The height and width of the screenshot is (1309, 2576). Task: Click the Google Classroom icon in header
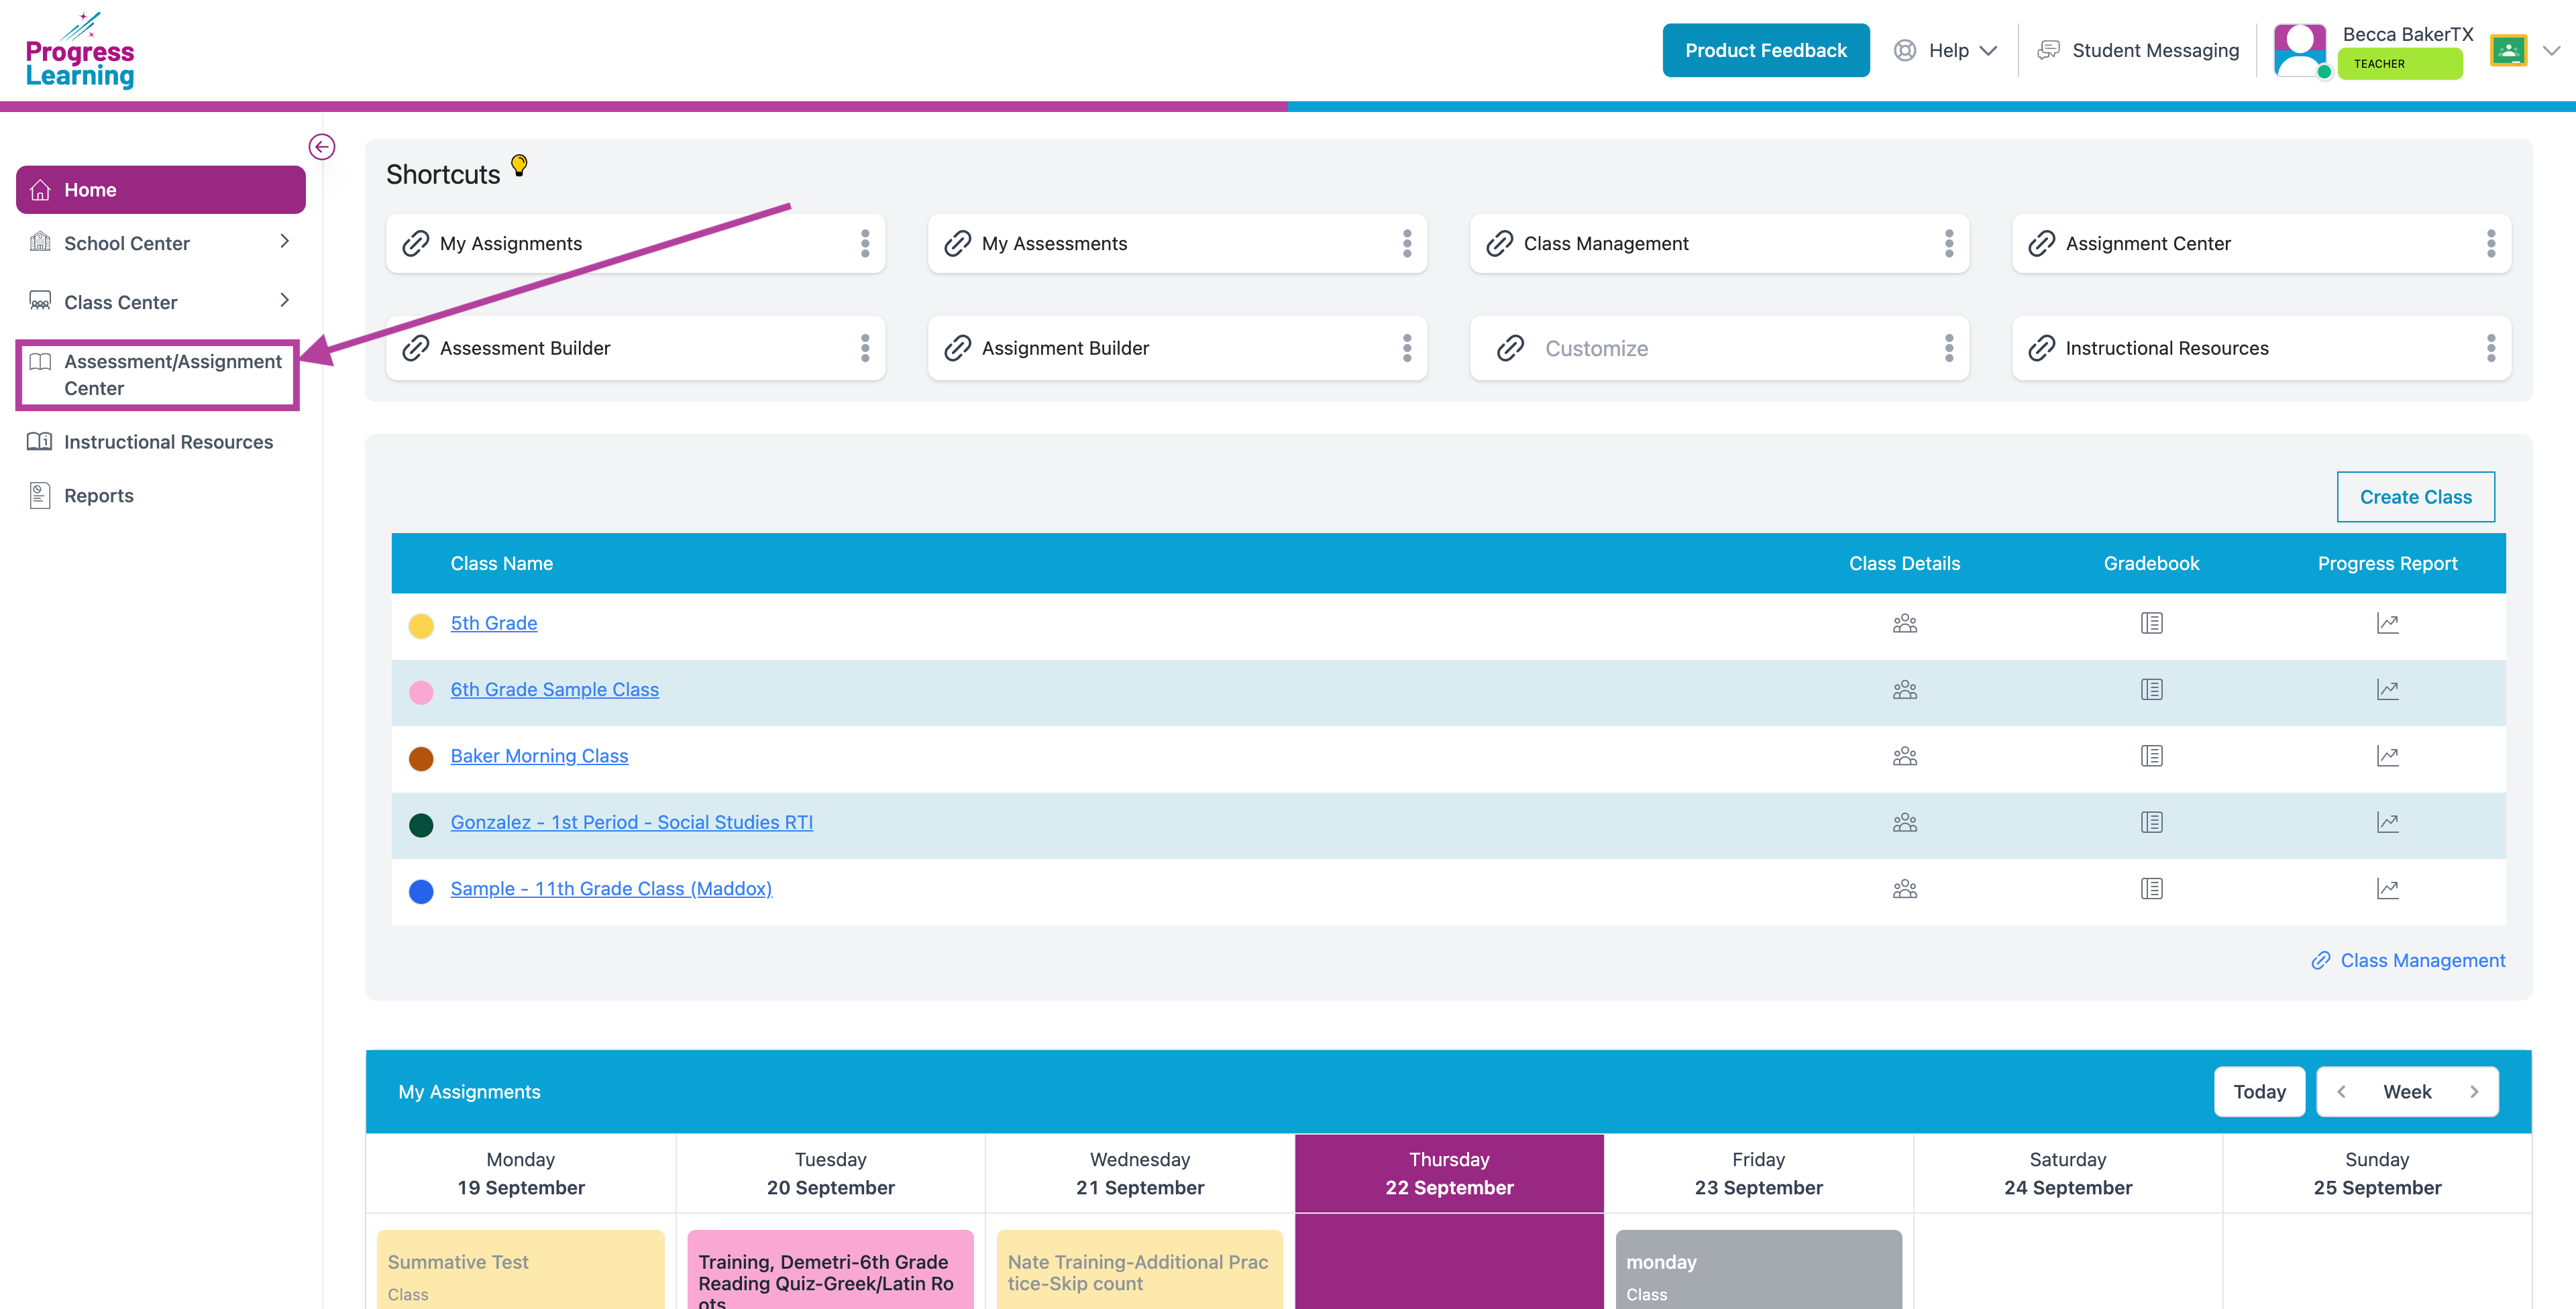[2508, 50]
